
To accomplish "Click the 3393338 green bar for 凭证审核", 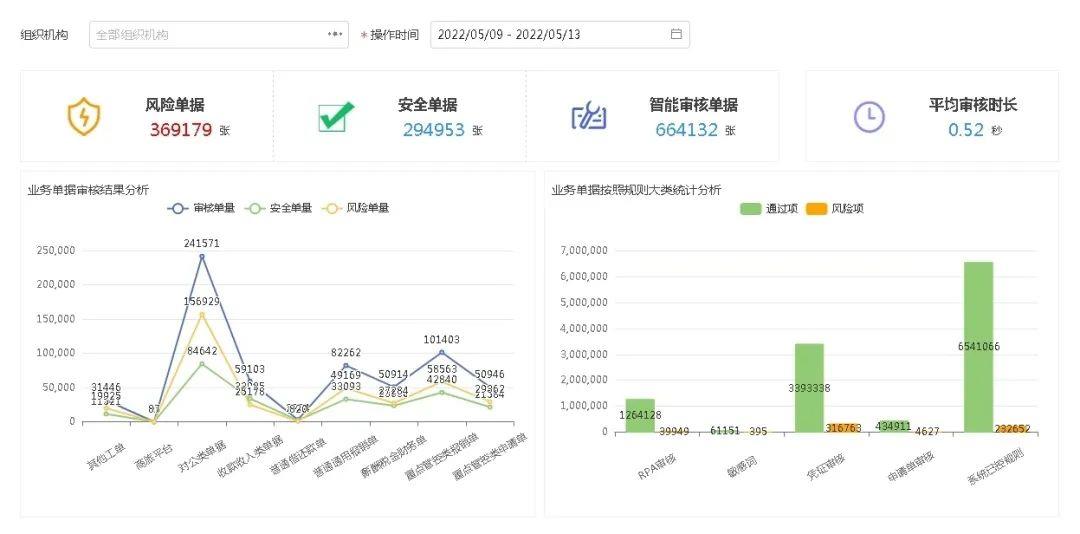I will [809, 388].
